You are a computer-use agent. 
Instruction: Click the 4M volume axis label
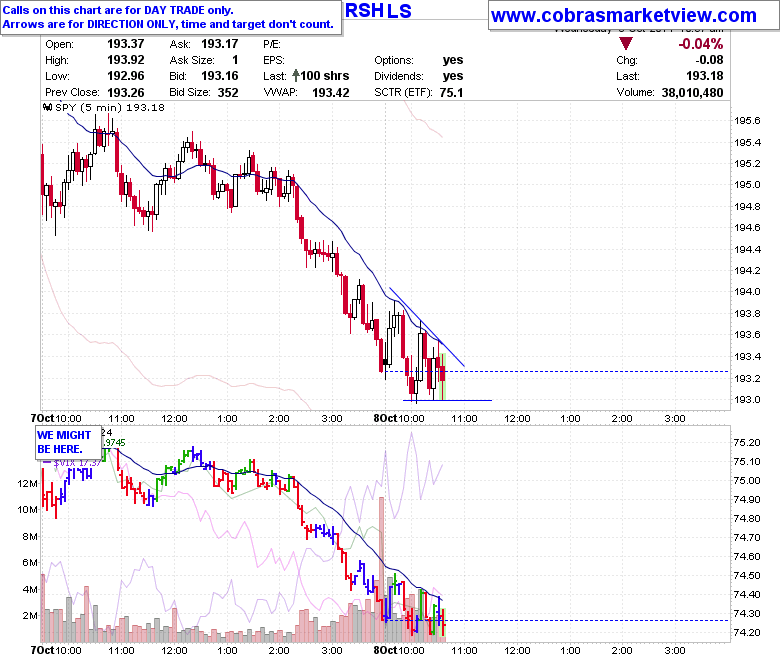click(30, 589)
